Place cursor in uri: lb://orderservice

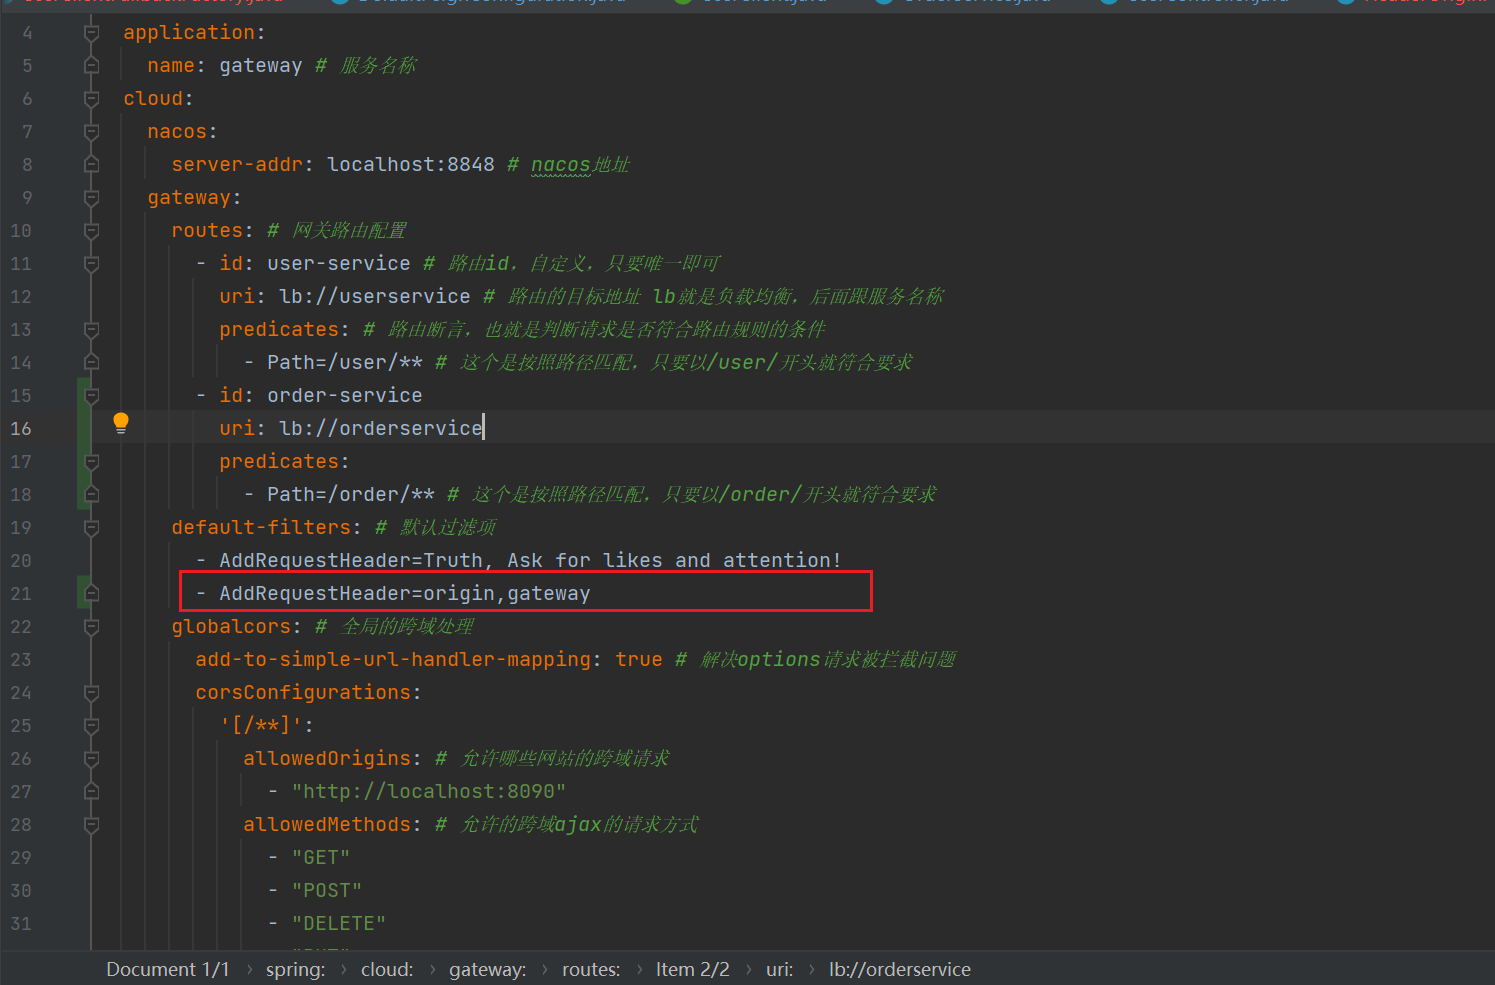click(351, 429)
